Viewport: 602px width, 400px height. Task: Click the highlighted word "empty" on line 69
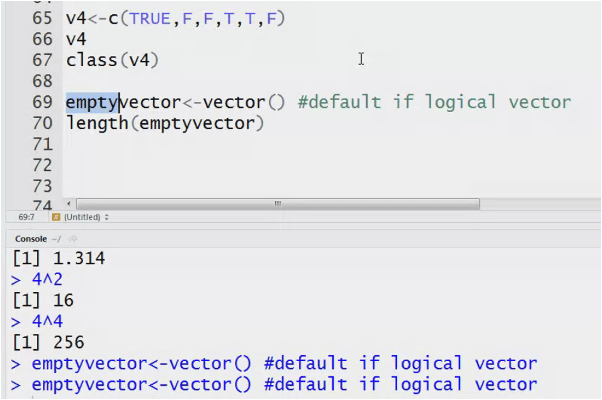(x=93, y=102)
